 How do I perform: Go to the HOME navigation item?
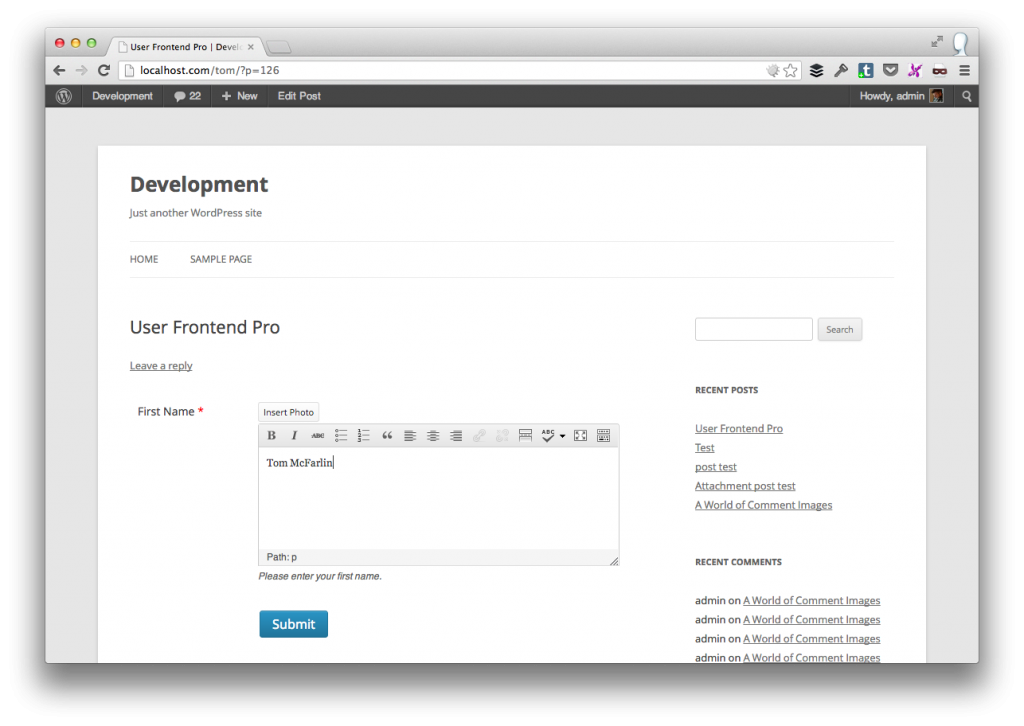[144, 259]
